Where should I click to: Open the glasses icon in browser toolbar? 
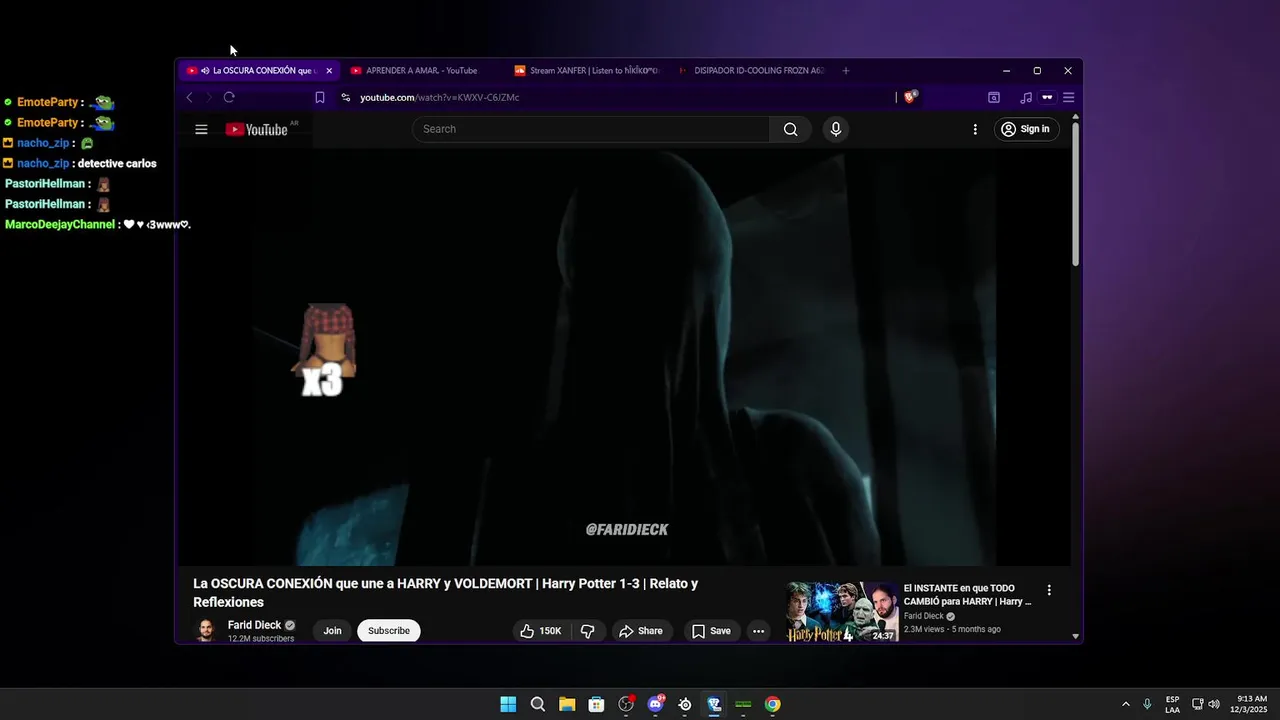[1047, 97]
